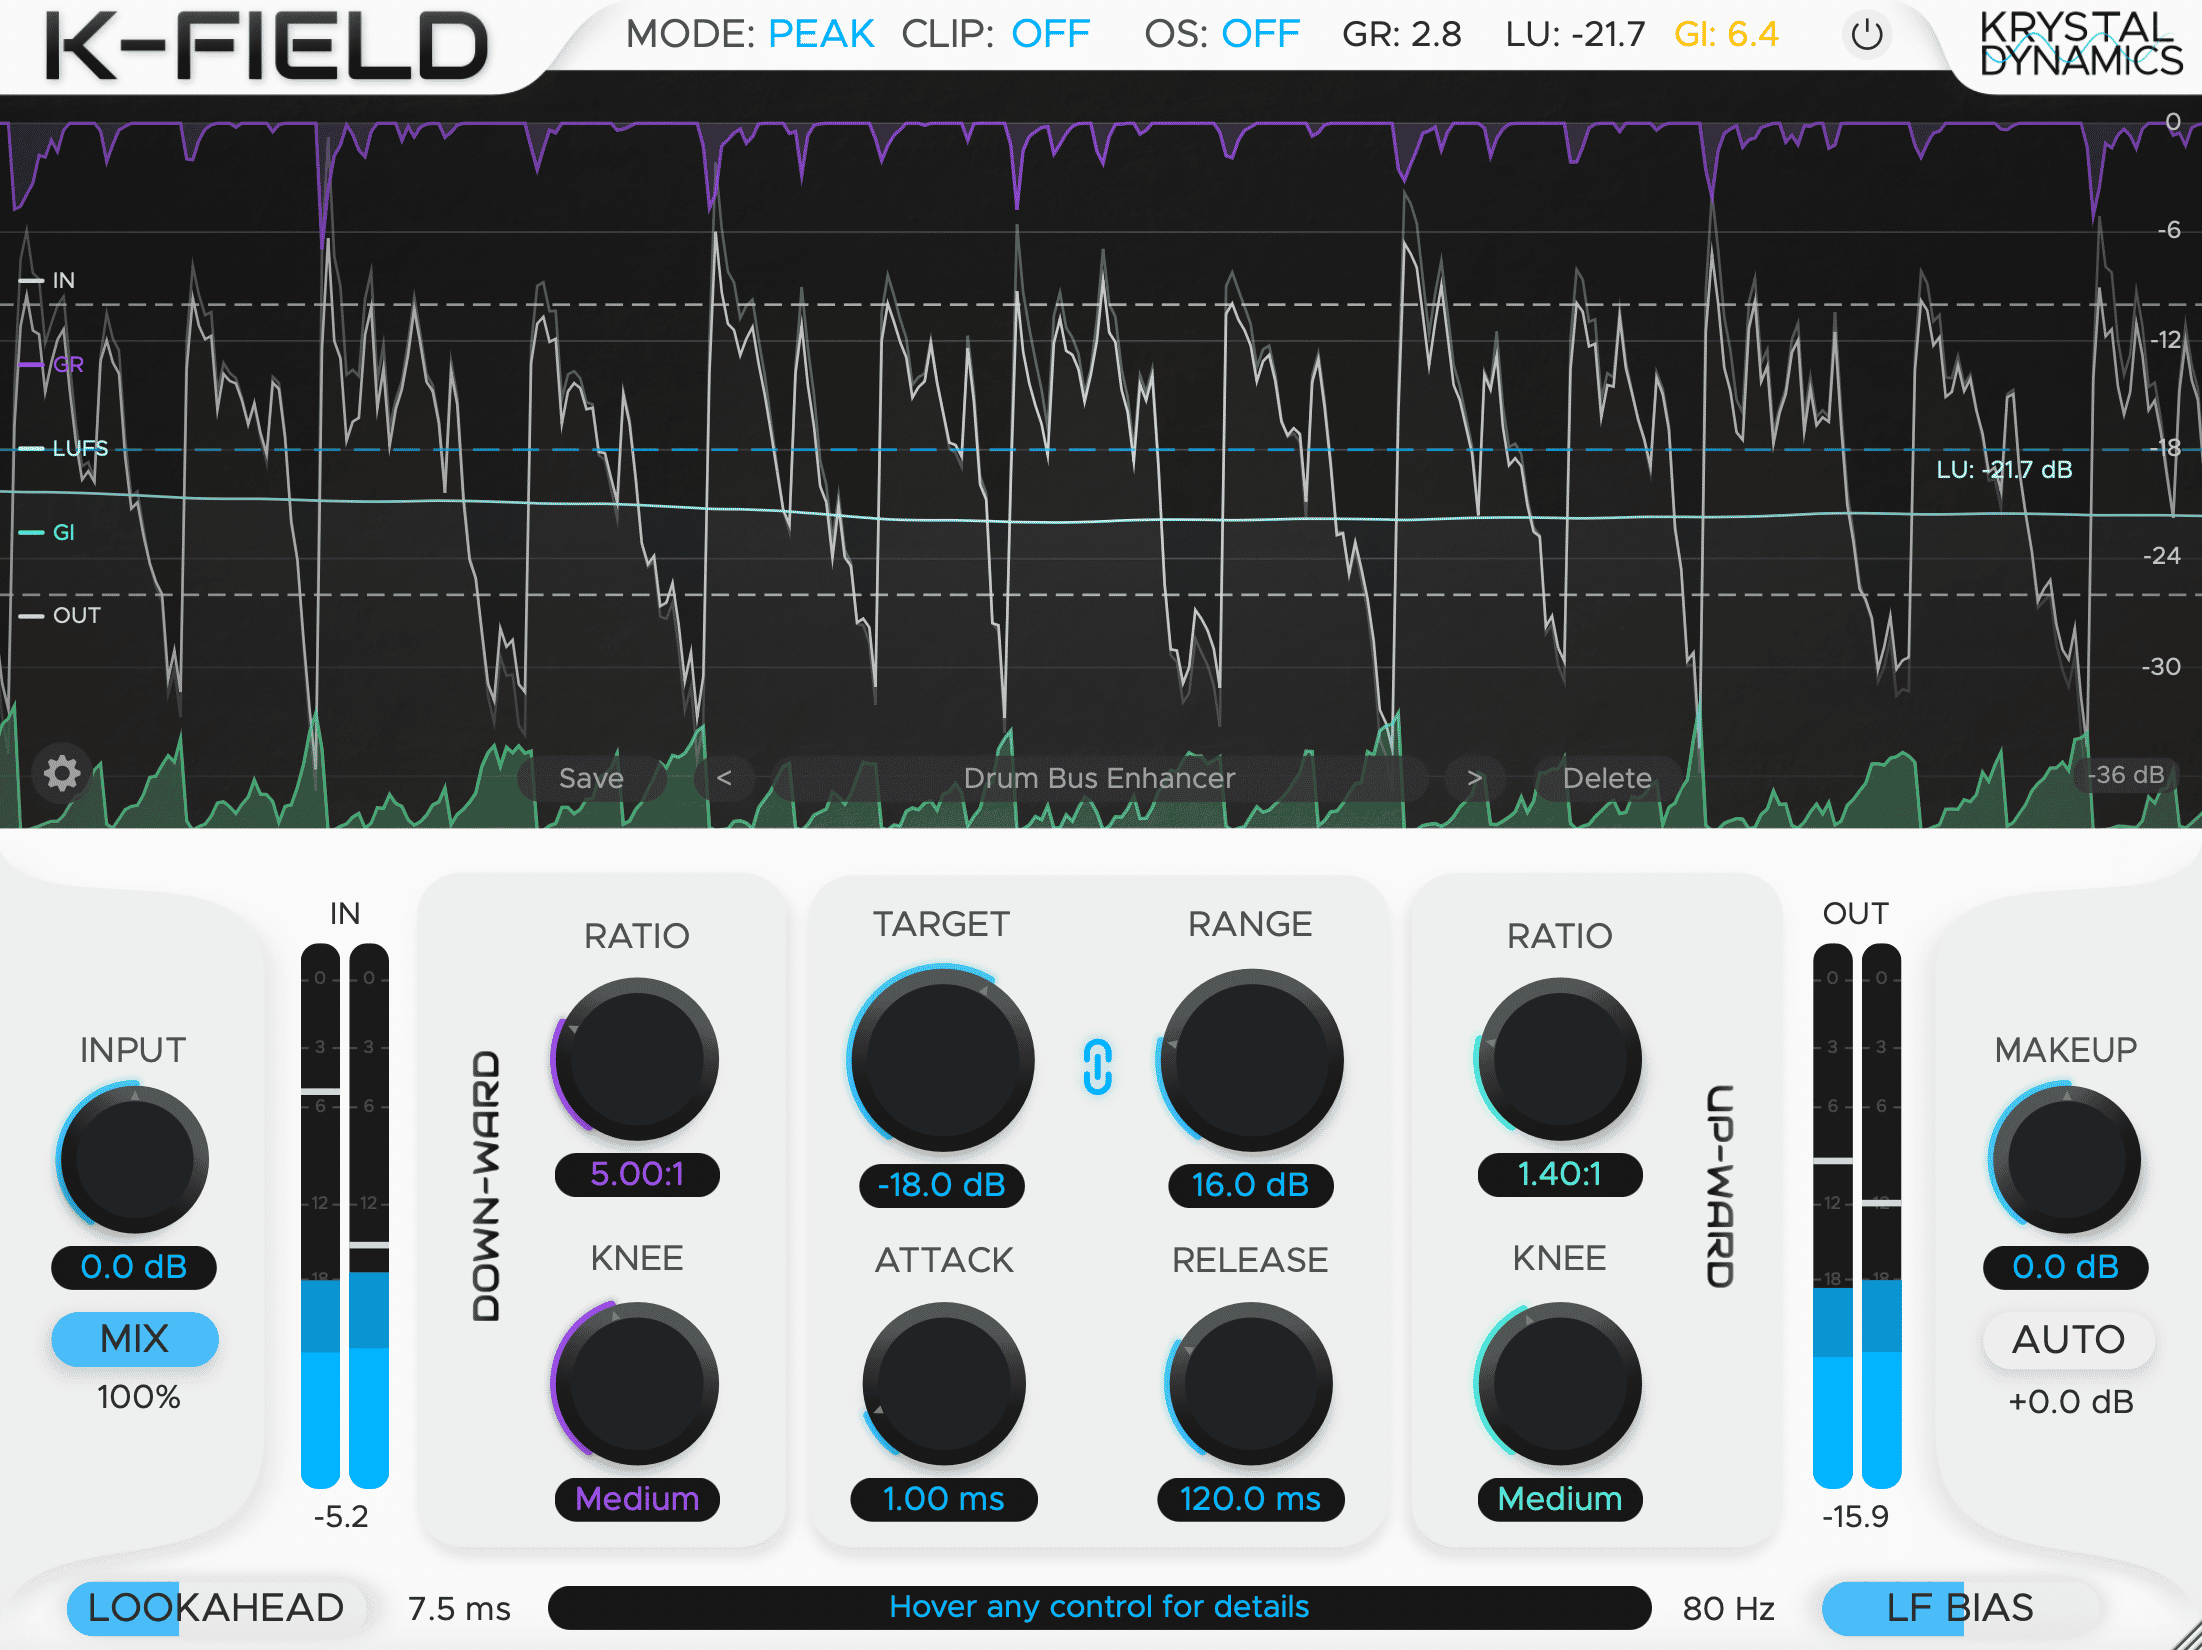This screenshot has width=2202, height=1650.
Task: Toggle the LUFS legend in the graph
Action: 64,448
